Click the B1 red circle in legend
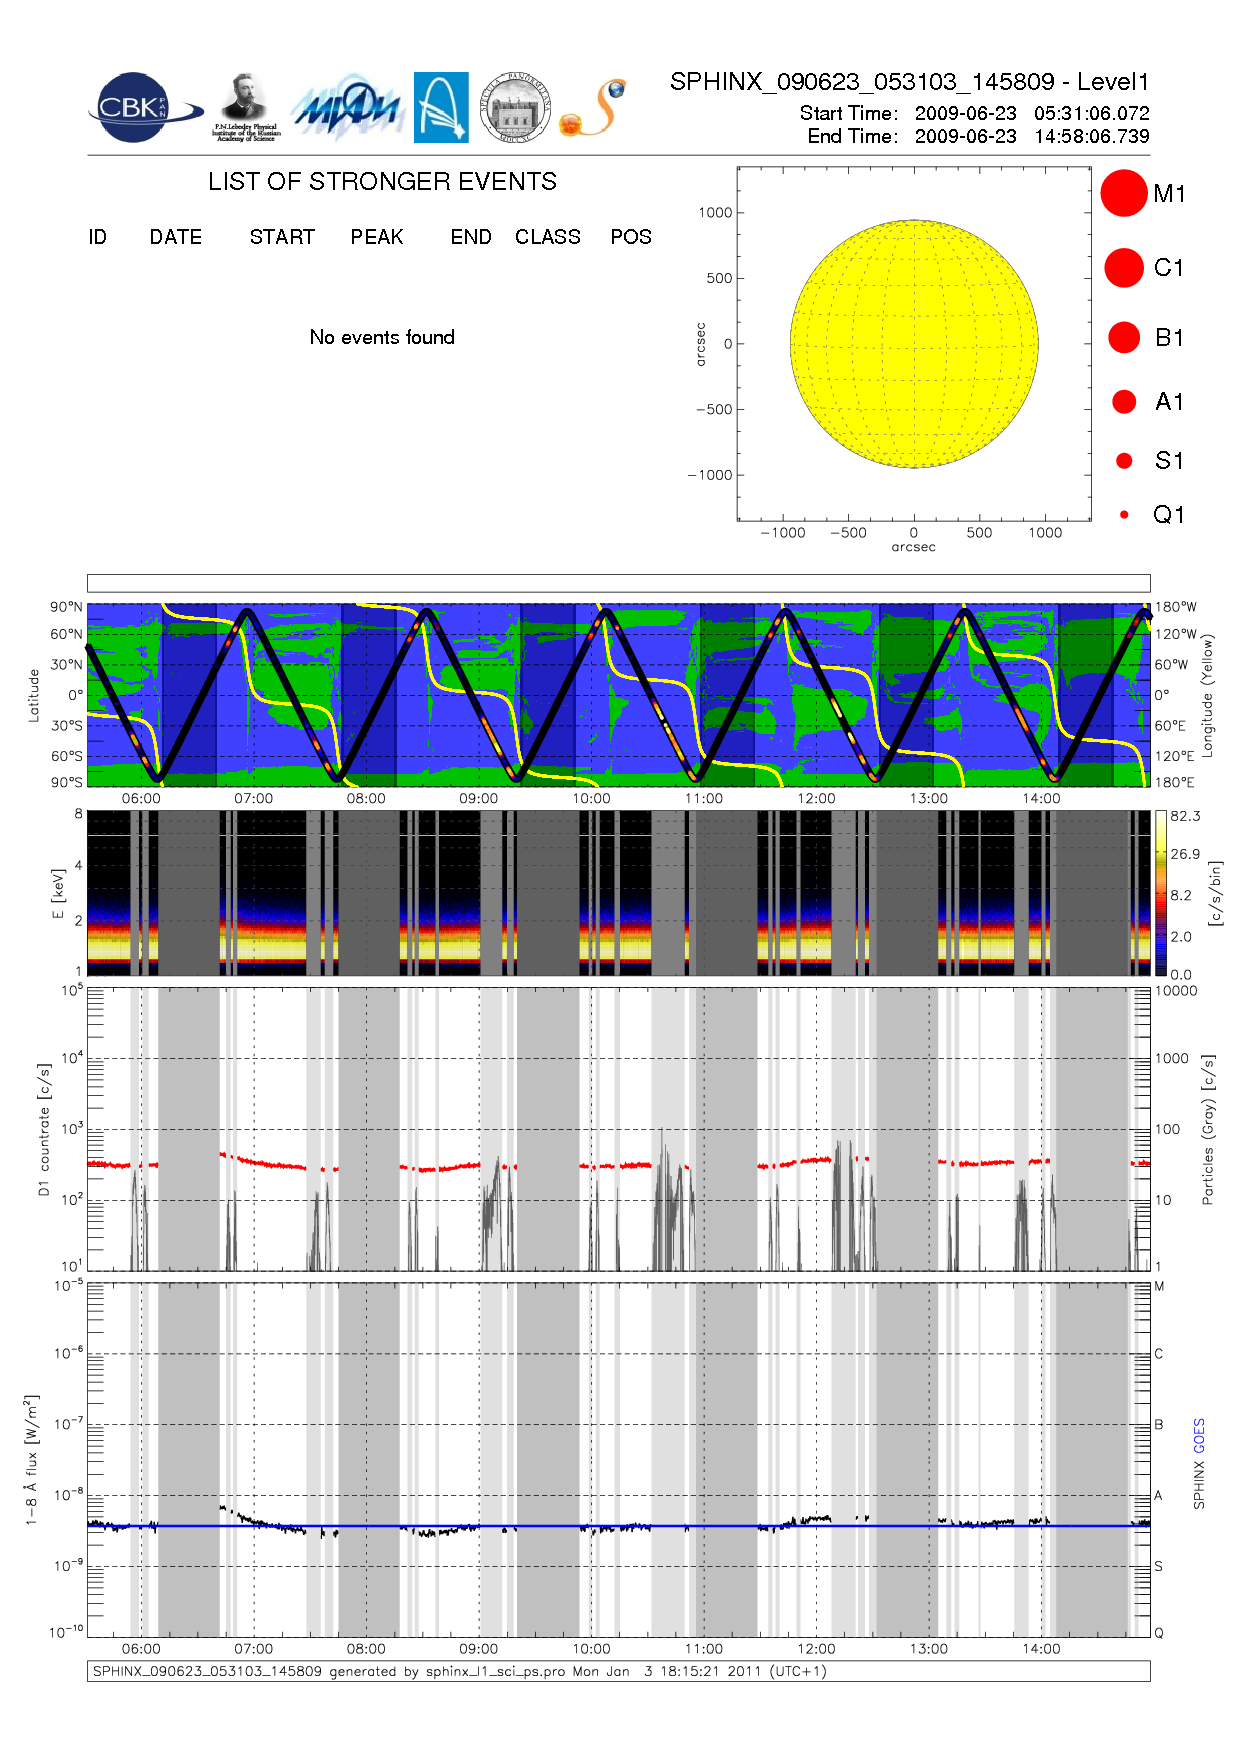1240x1754 pixels. pos(1124,338)
